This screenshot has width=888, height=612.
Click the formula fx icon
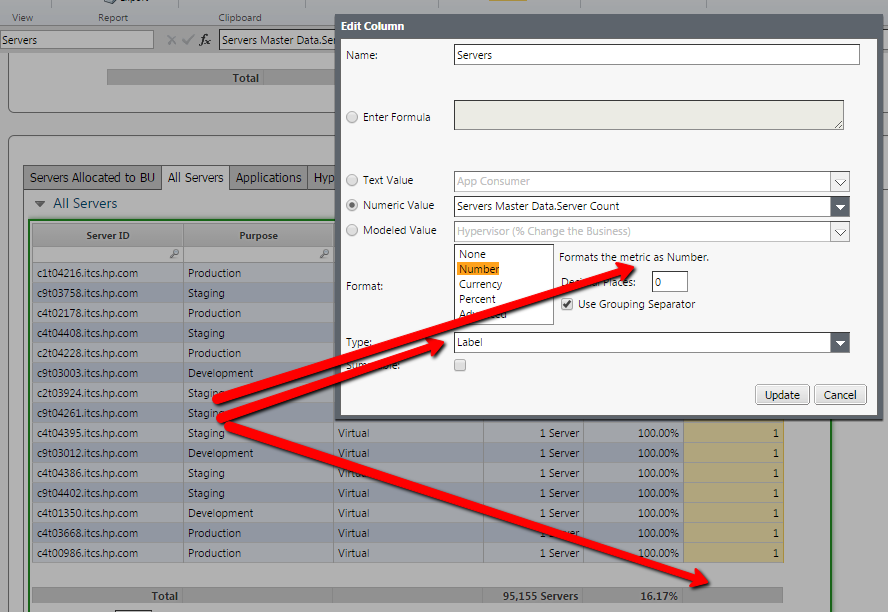click(205, 40)
